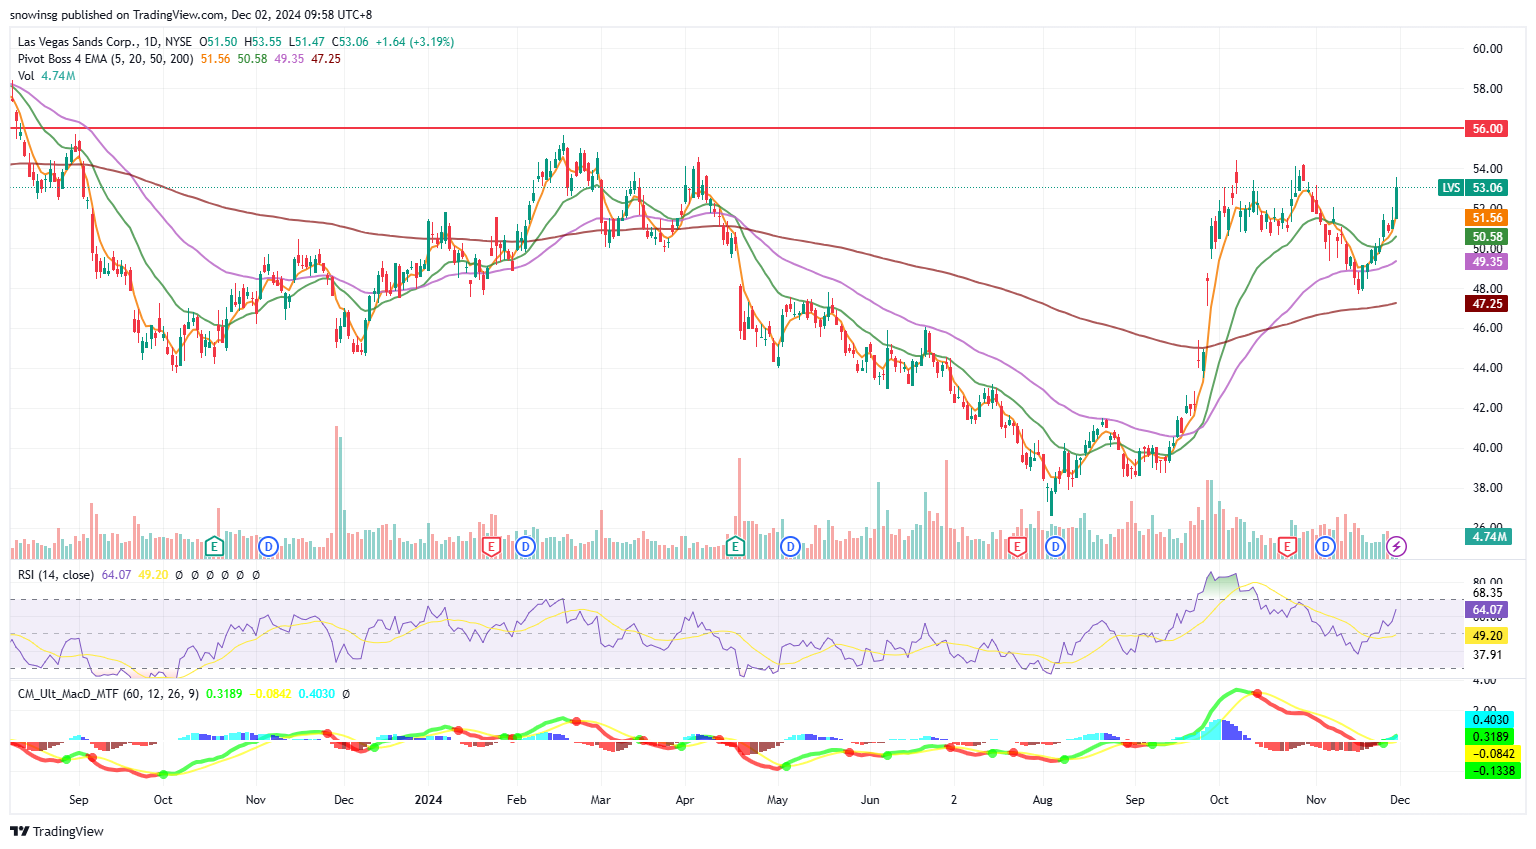Select the Pivot Boss 4 EMA indicator legend

click(x=106, y=59)
